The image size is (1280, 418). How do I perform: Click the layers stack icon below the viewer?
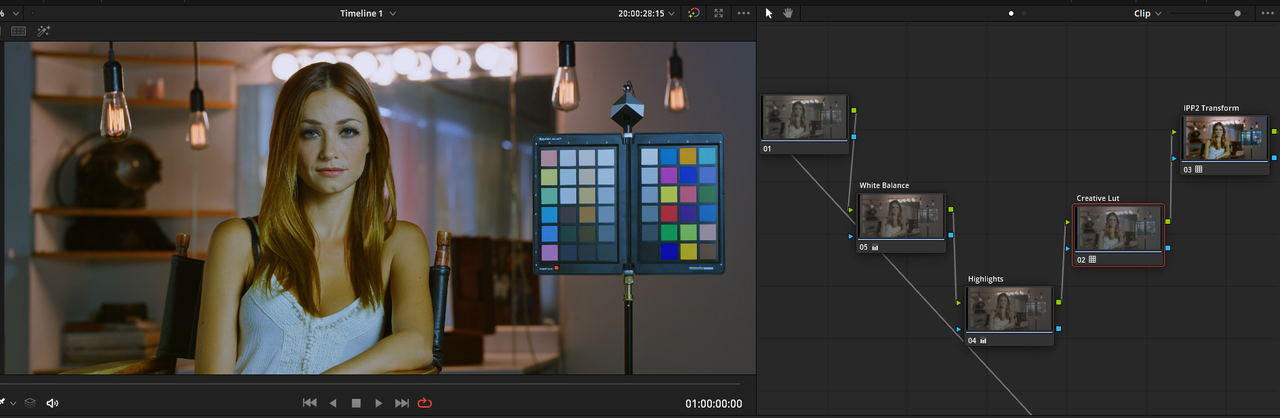[x=30, y=403]
